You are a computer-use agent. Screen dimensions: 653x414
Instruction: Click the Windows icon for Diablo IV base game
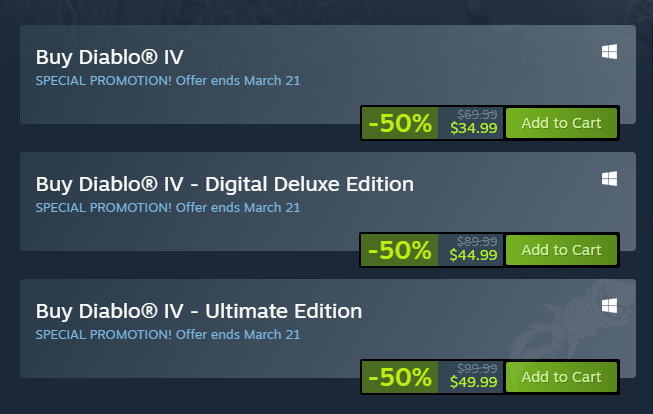click(x=609, y=52)
